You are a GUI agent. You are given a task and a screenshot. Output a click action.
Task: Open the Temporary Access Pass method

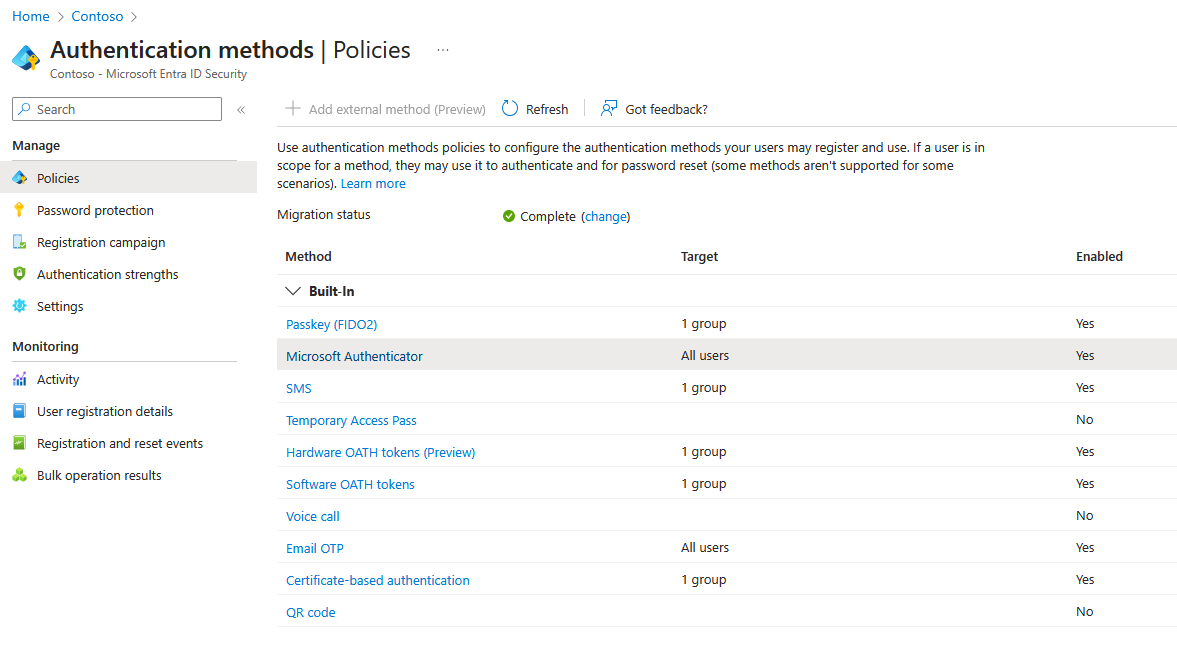click(x=351, y=420)
